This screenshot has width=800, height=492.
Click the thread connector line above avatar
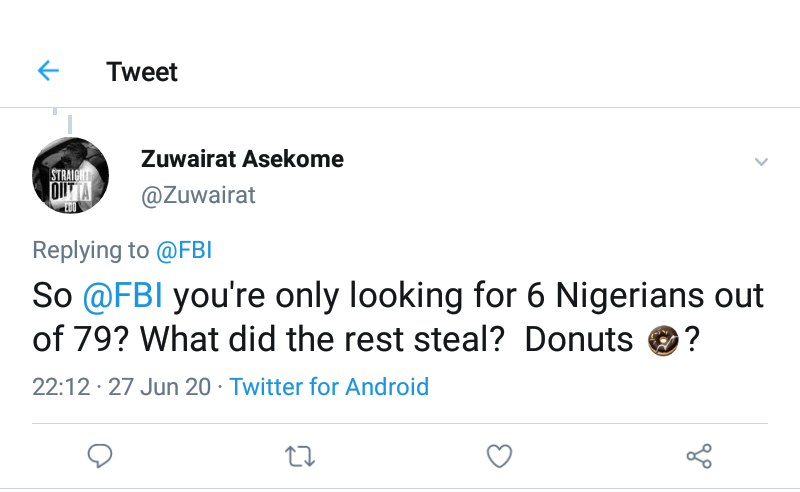click(70, 122)
